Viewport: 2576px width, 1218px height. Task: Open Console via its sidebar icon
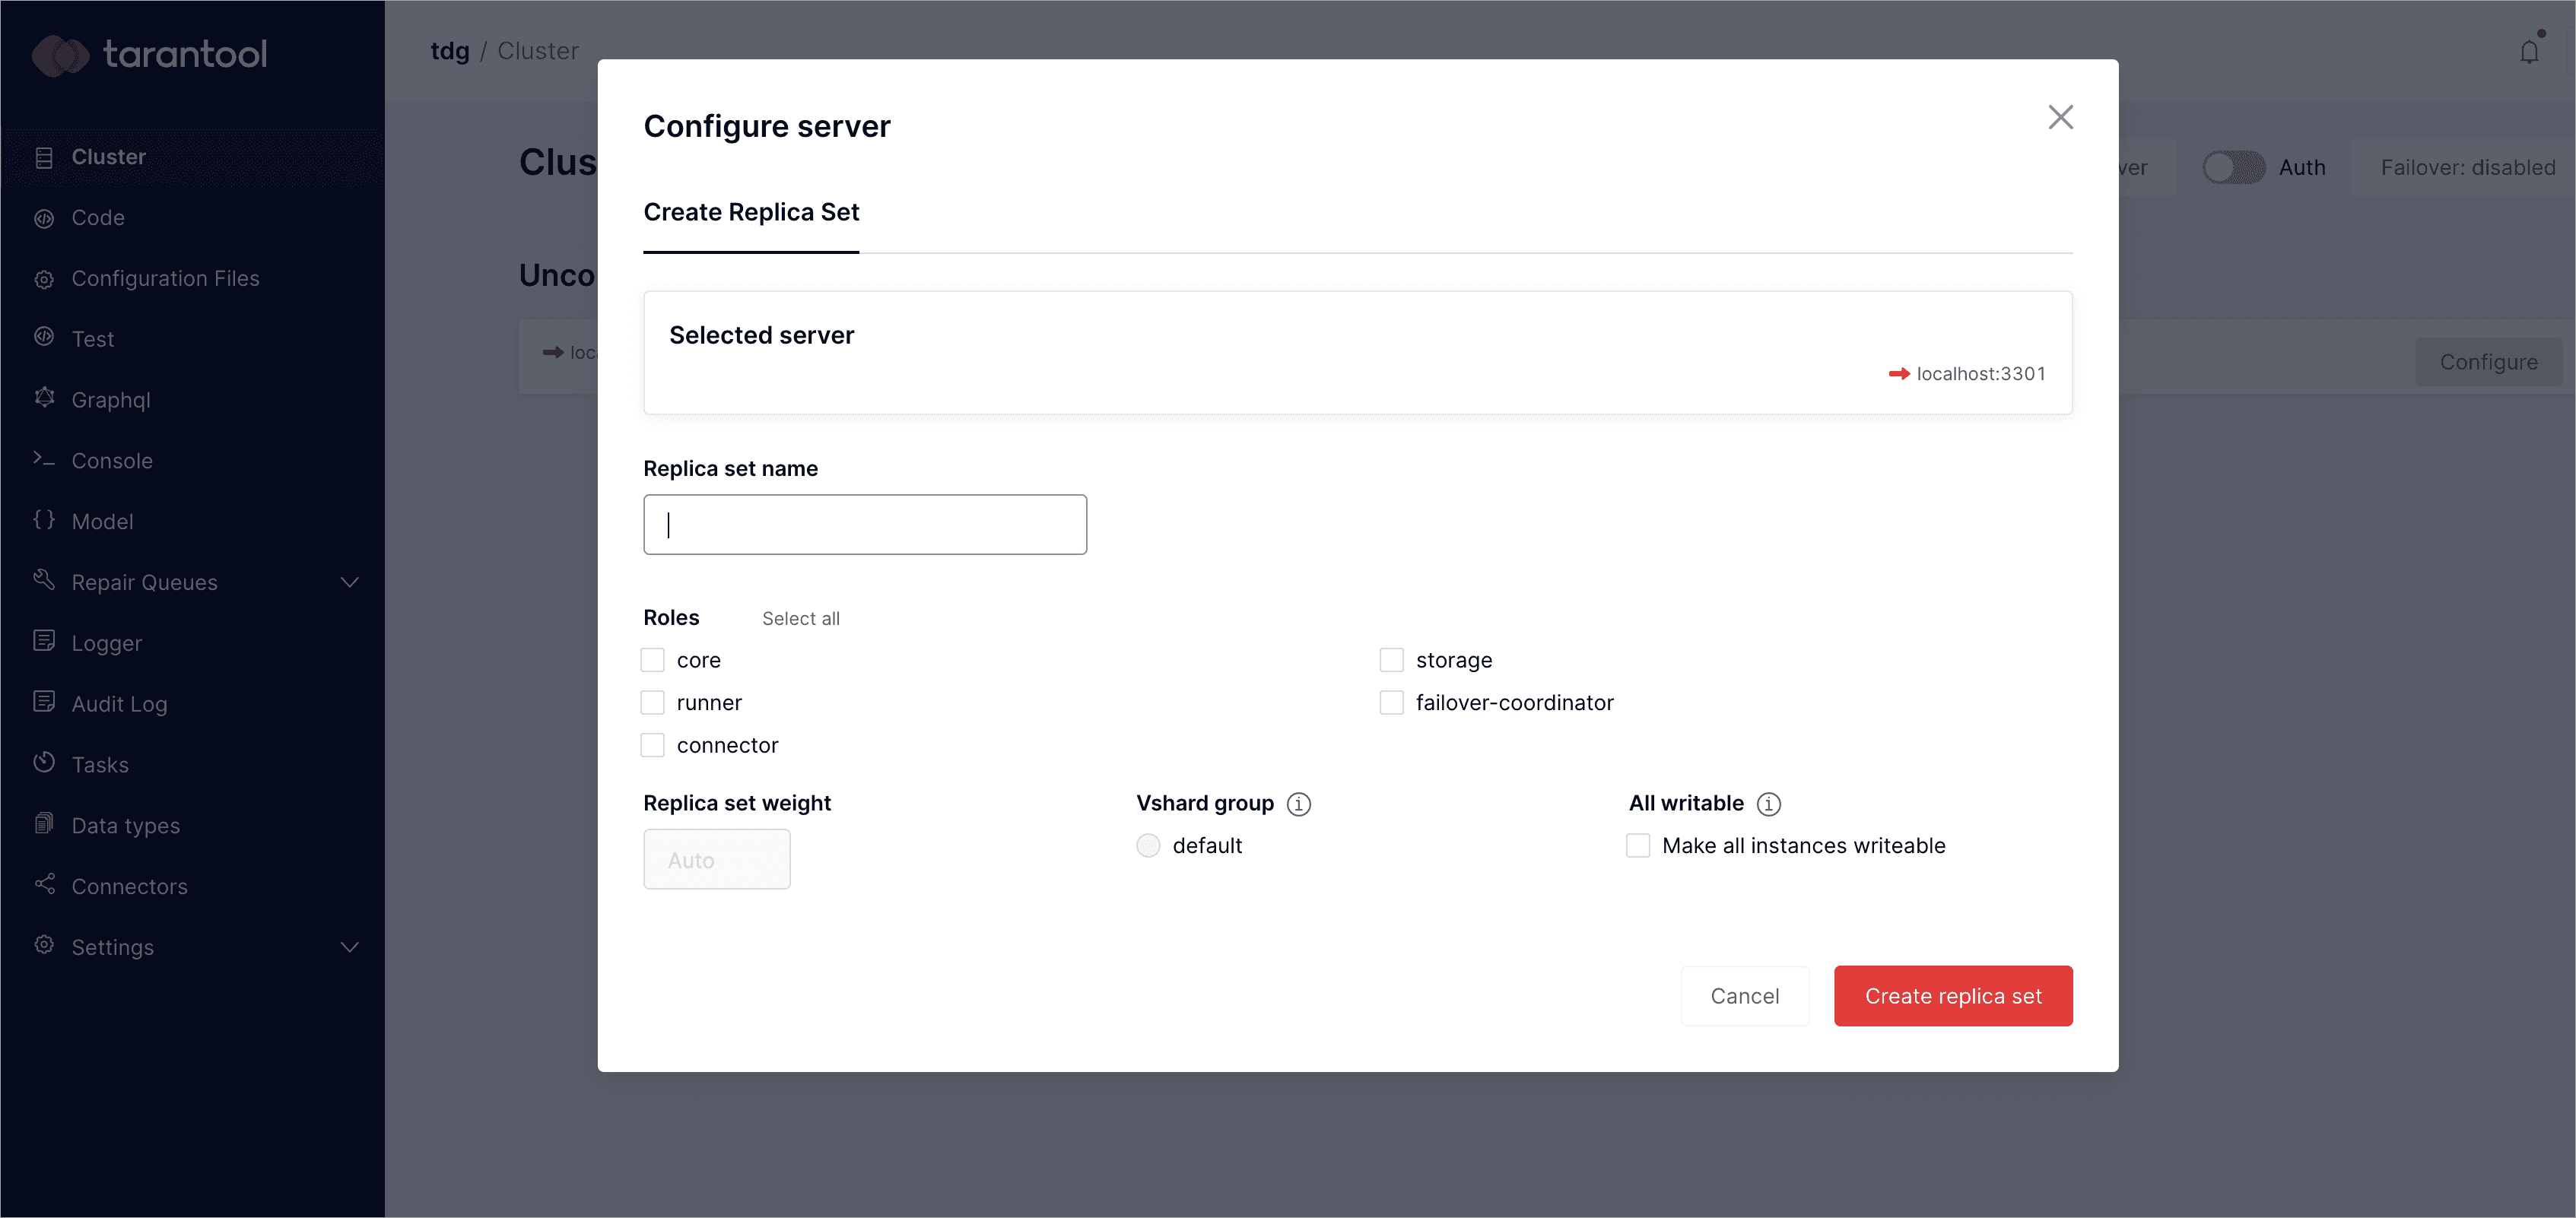point(44,459)
